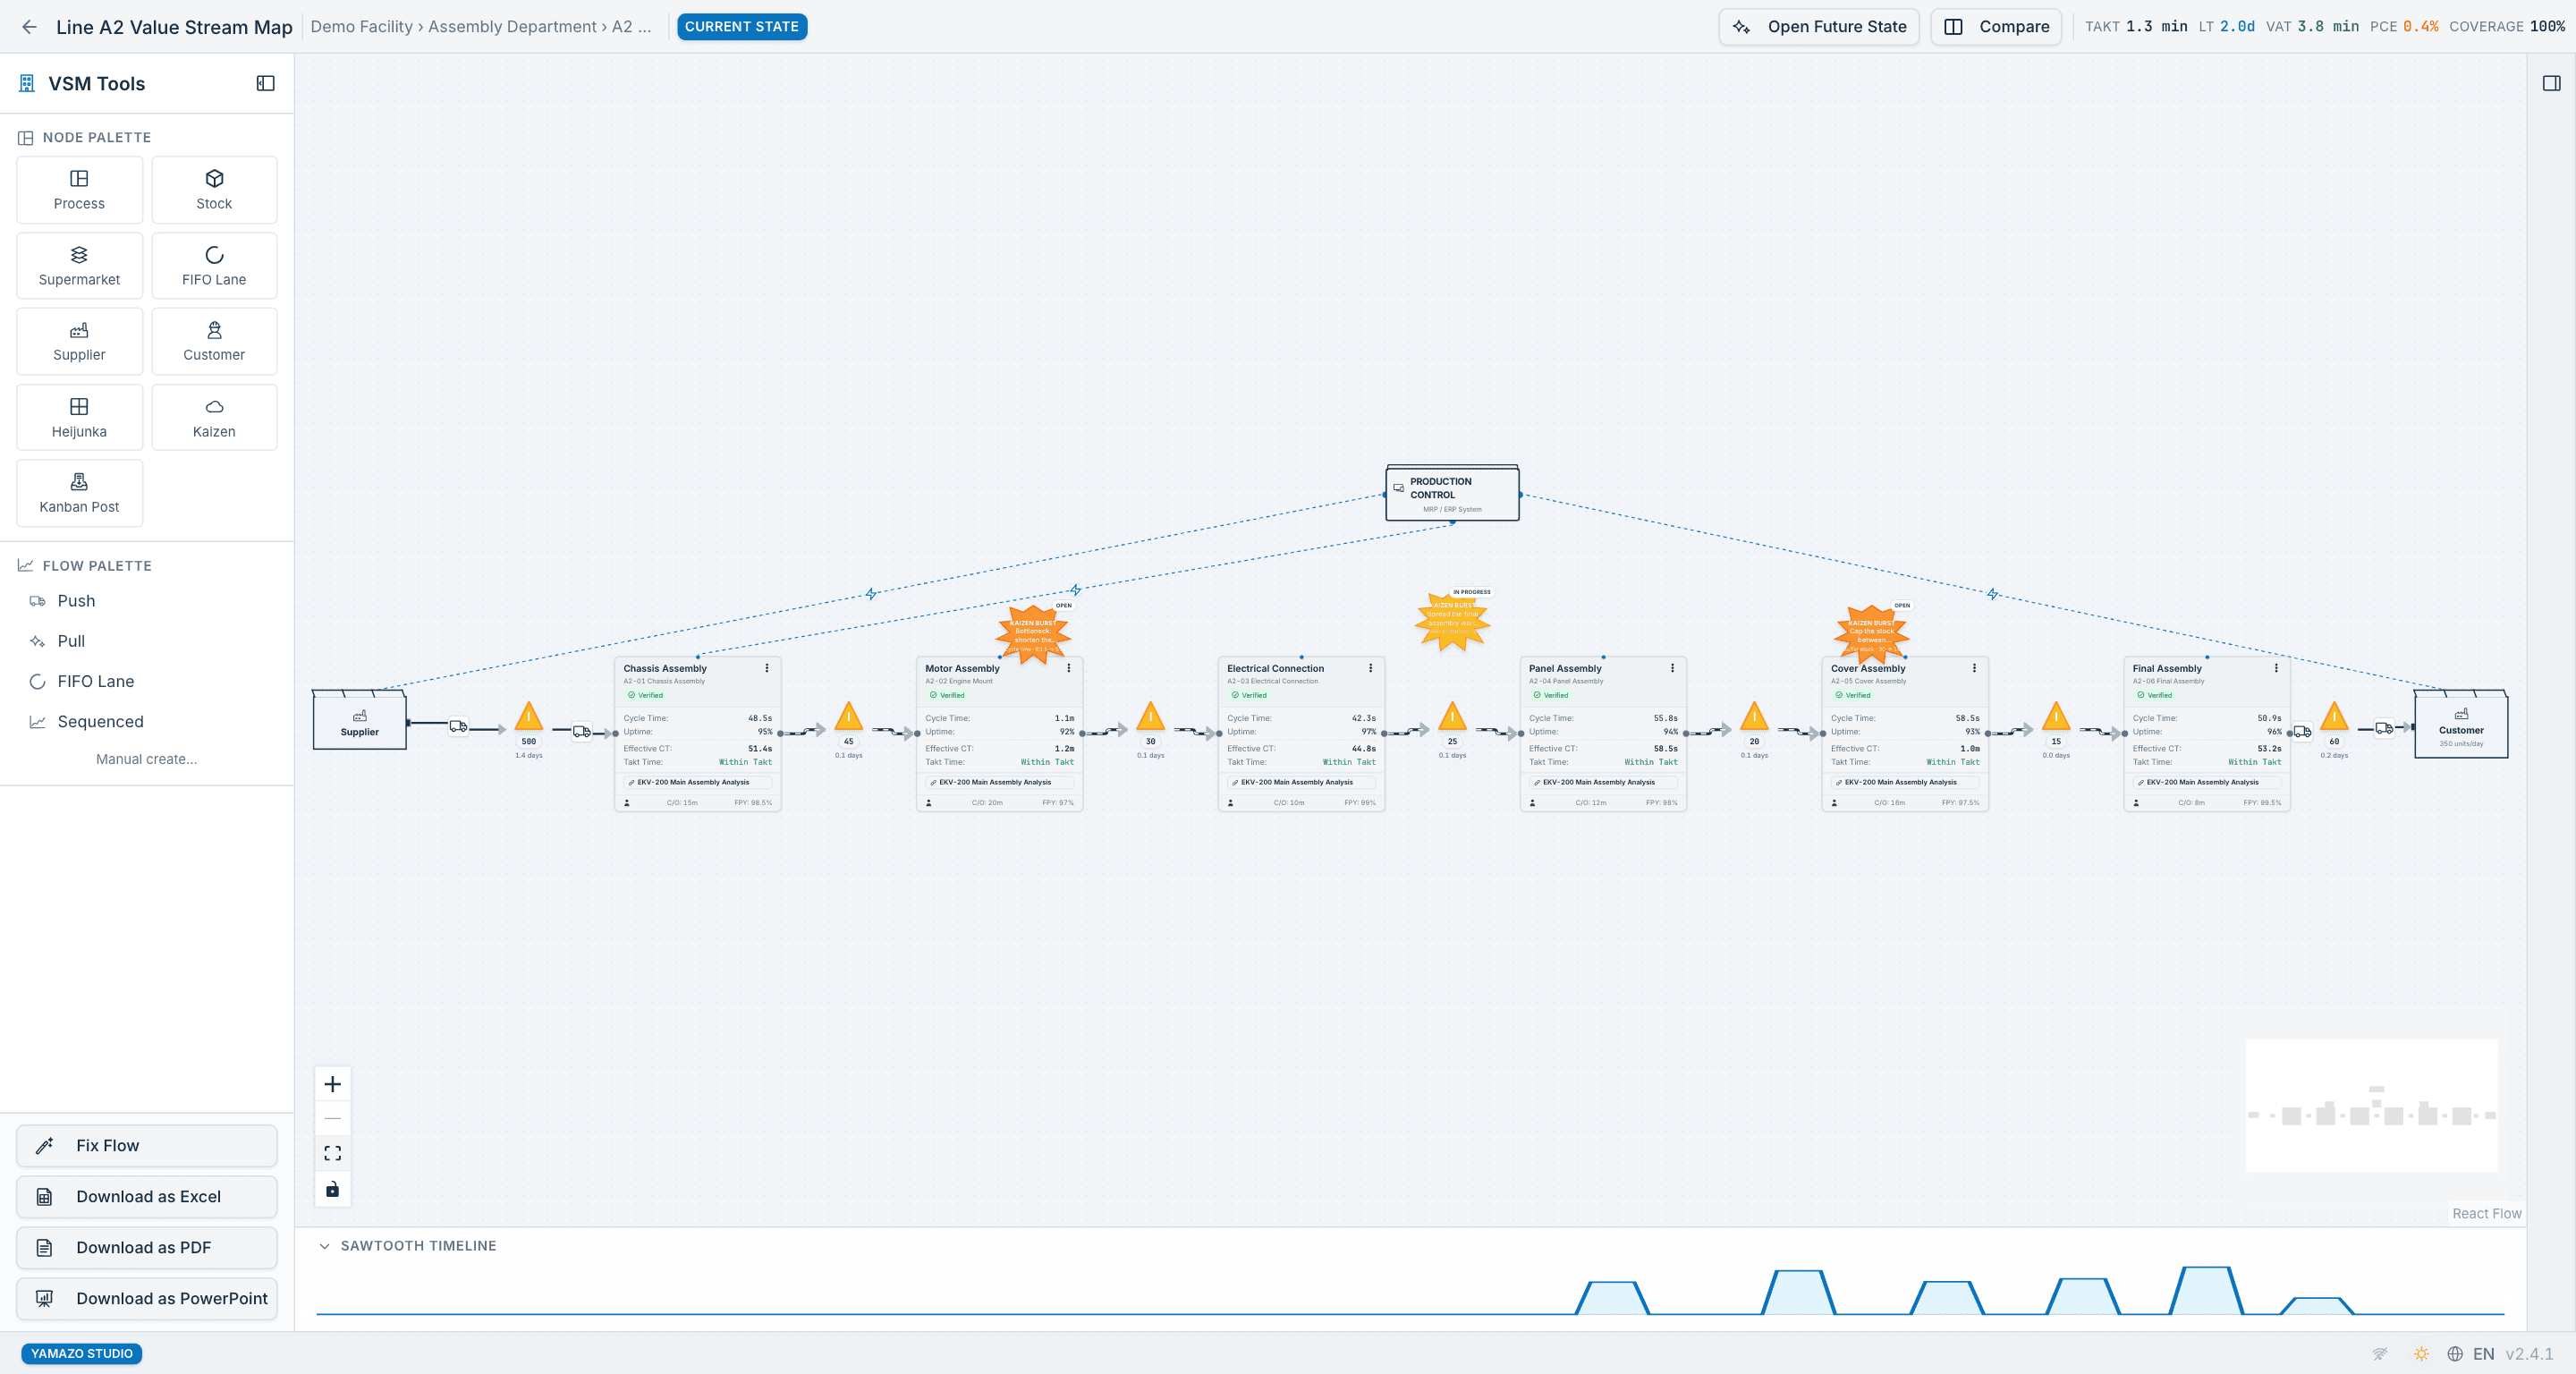The height and width of the screenshot is (1374, 2576).
Task: Download the map as PowerPoint
Action: pyautogui.click(x=146, y=1299)
